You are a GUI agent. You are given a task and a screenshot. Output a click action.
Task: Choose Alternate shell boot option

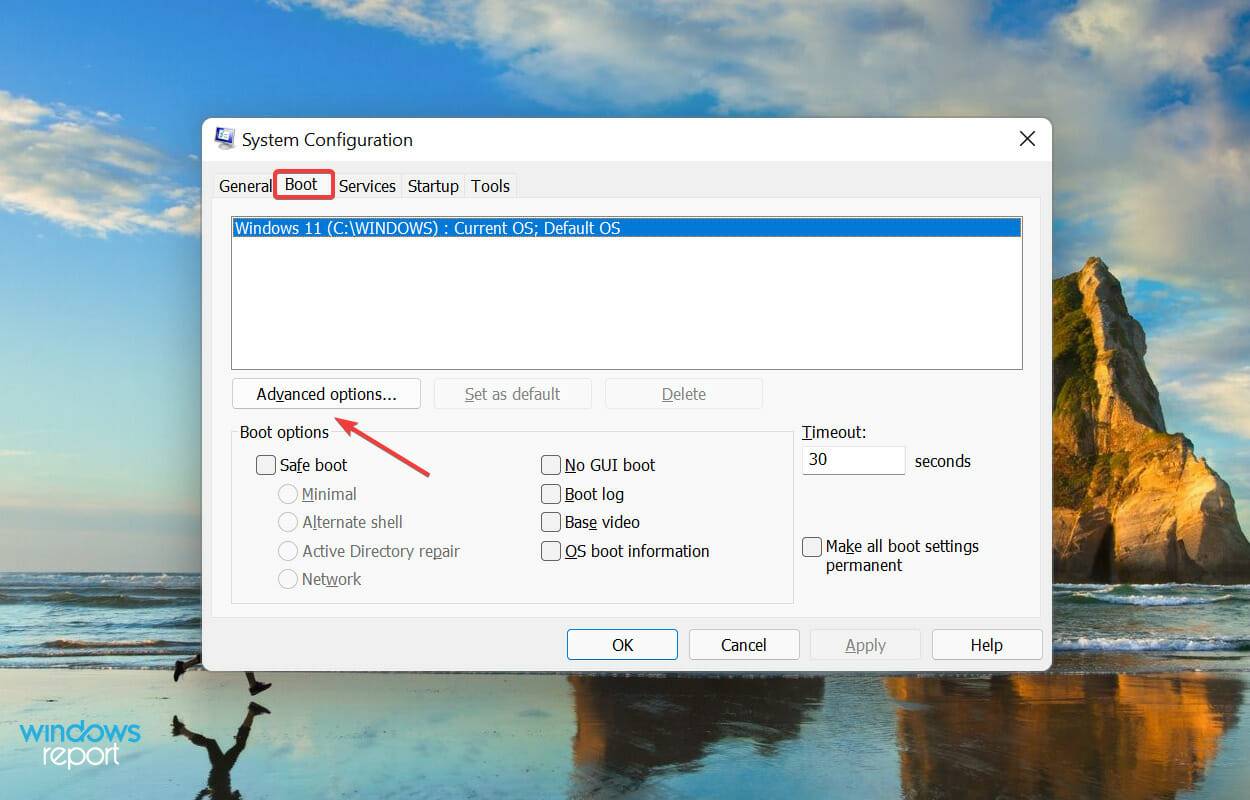tap(288, 521)
